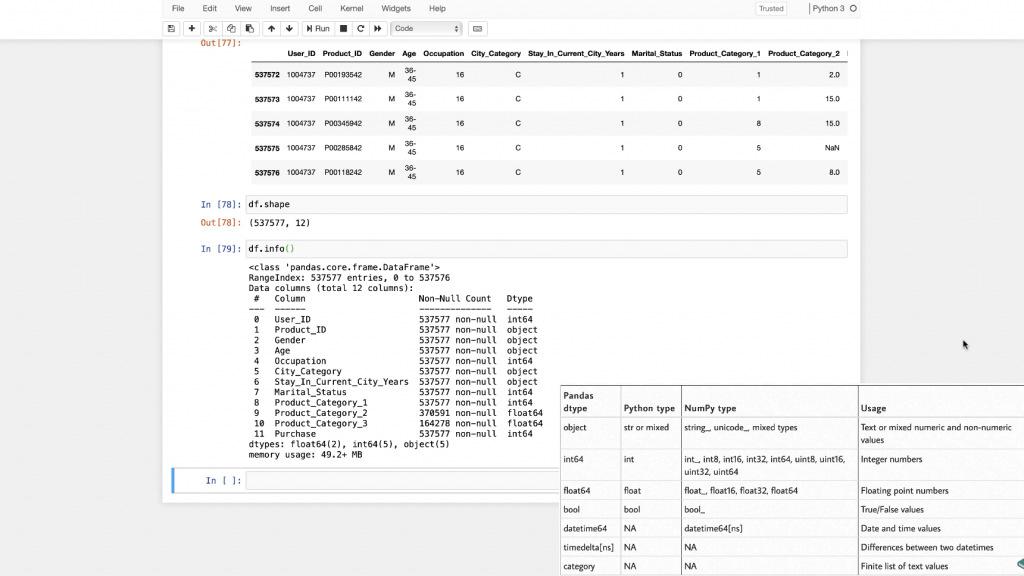Click product ID P00345942

tap(343, 123)
